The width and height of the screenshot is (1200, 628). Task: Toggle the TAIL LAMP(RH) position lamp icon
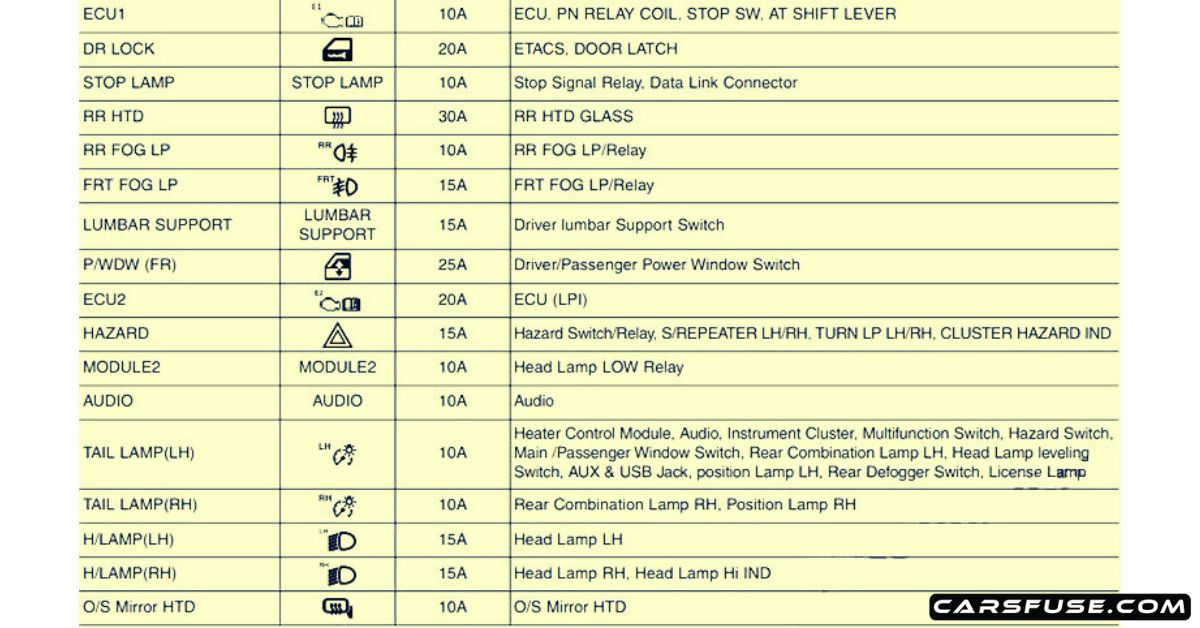click(x=340, y=505)
